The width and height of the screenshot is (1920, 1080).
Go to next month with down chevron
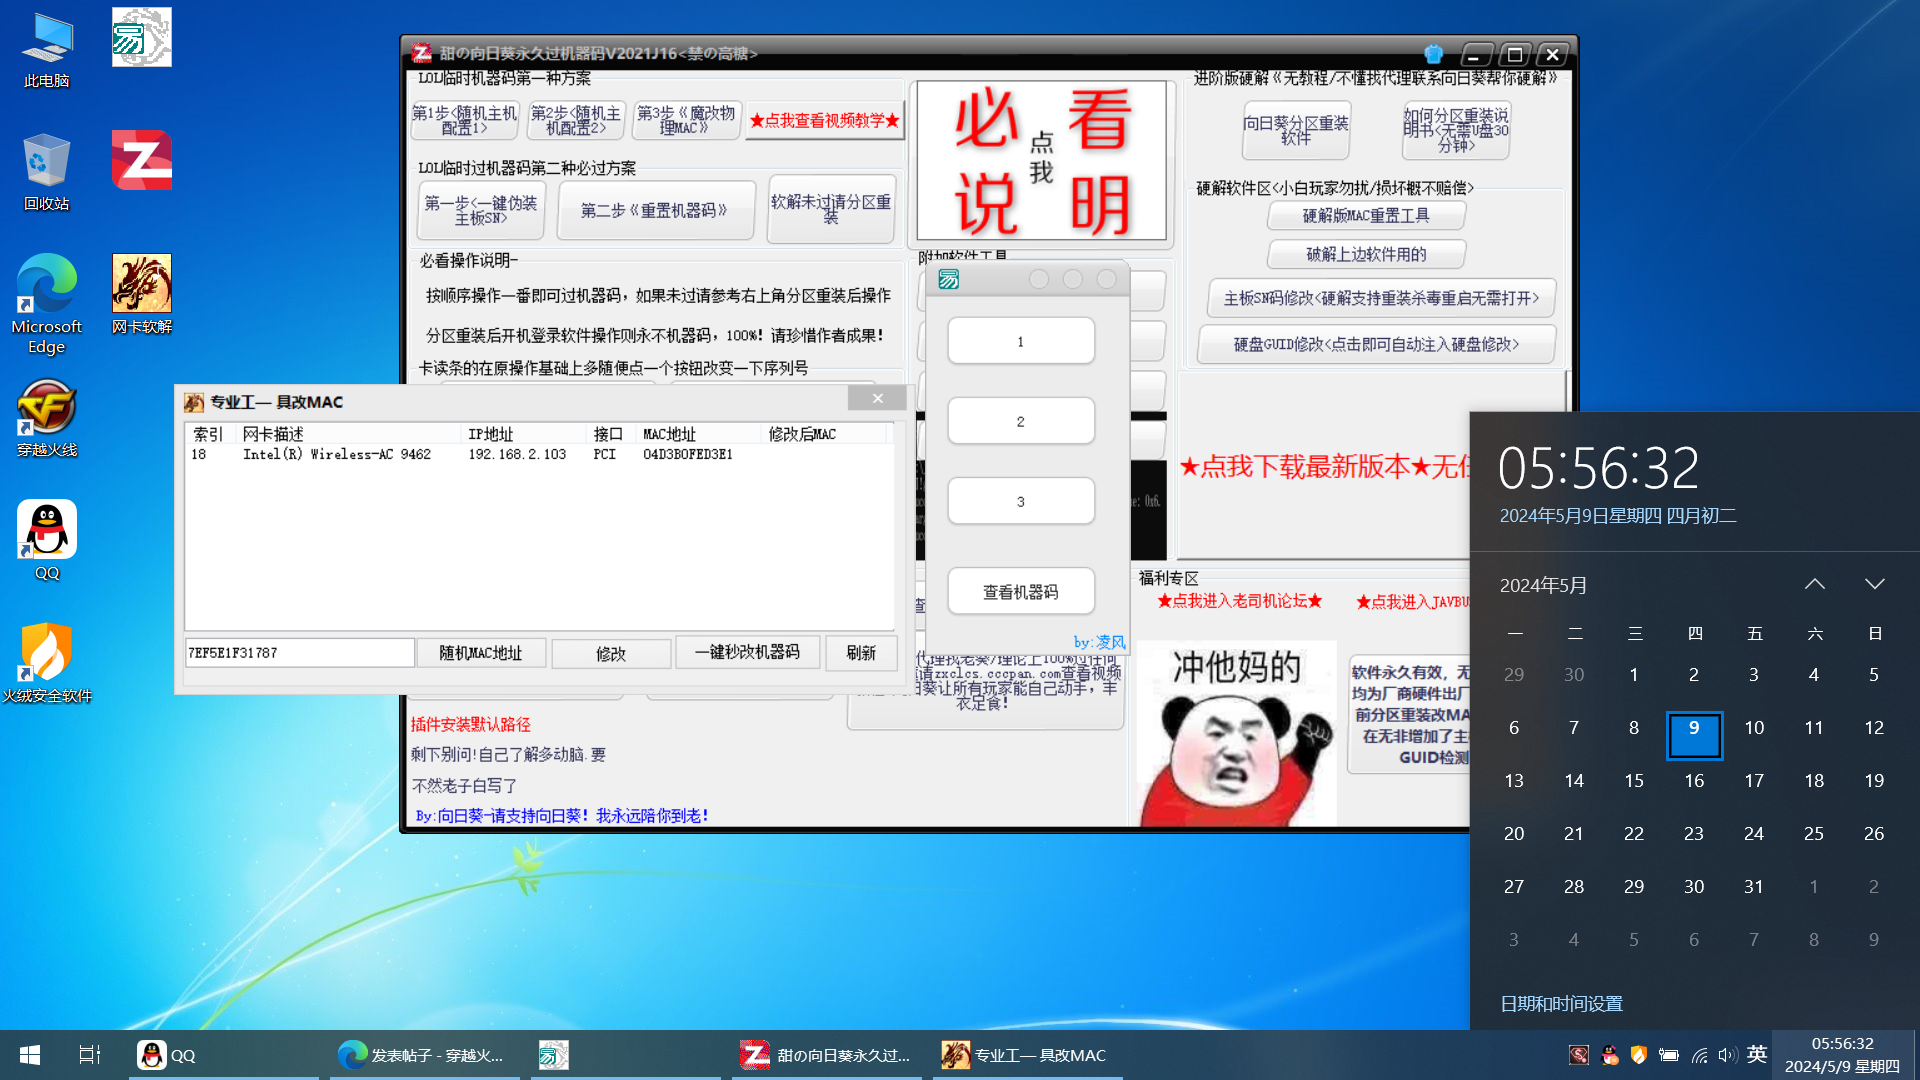tap(1874, 584)
